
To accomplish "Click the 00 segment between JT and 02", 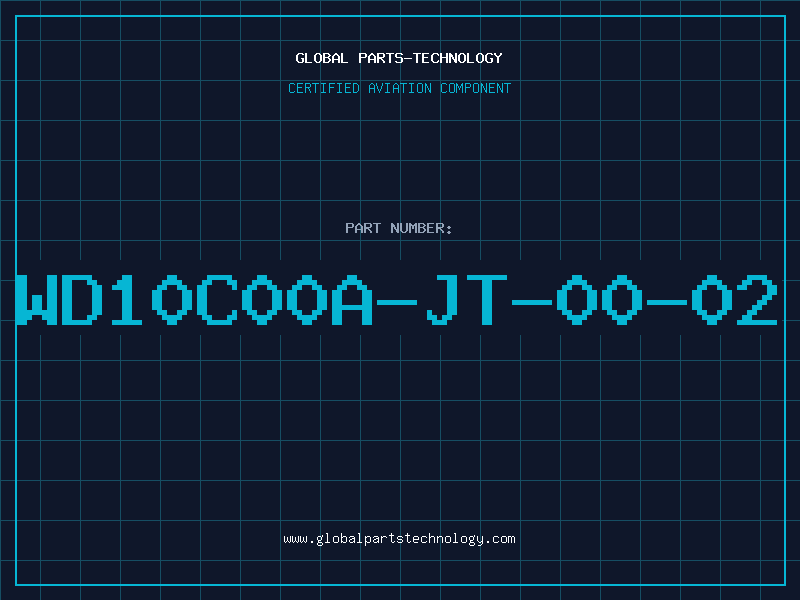I will (x=599, y=299).
